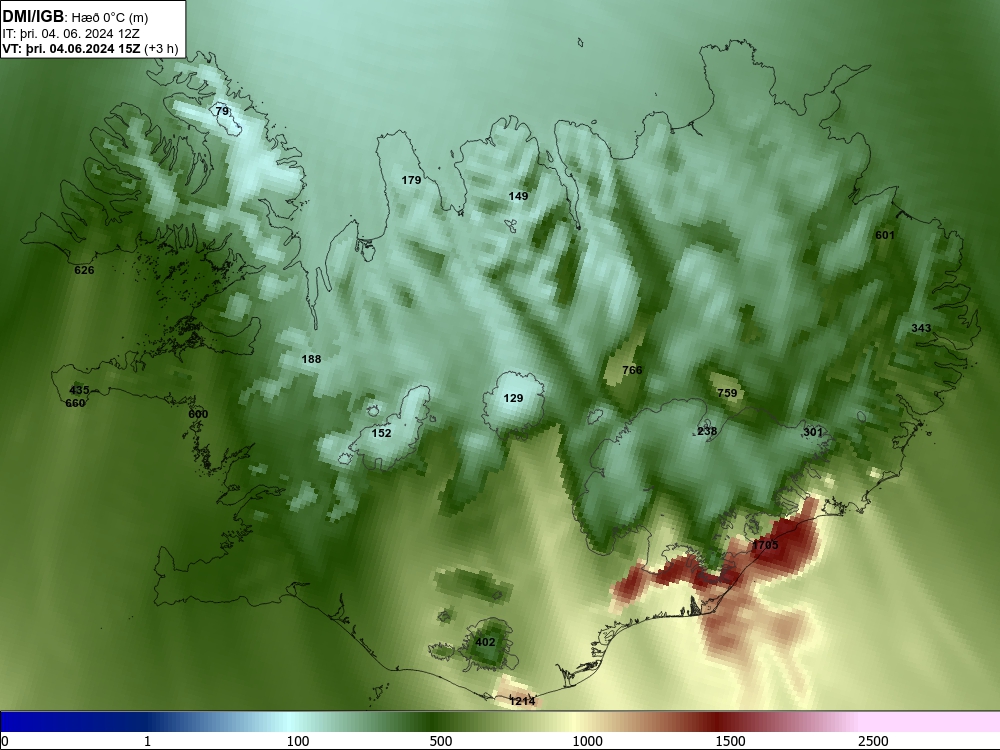Click the map value 1214 on the south coast
Image resolution: width=1000 pixels, height=750 pixels.
click(x=522, y=702)
